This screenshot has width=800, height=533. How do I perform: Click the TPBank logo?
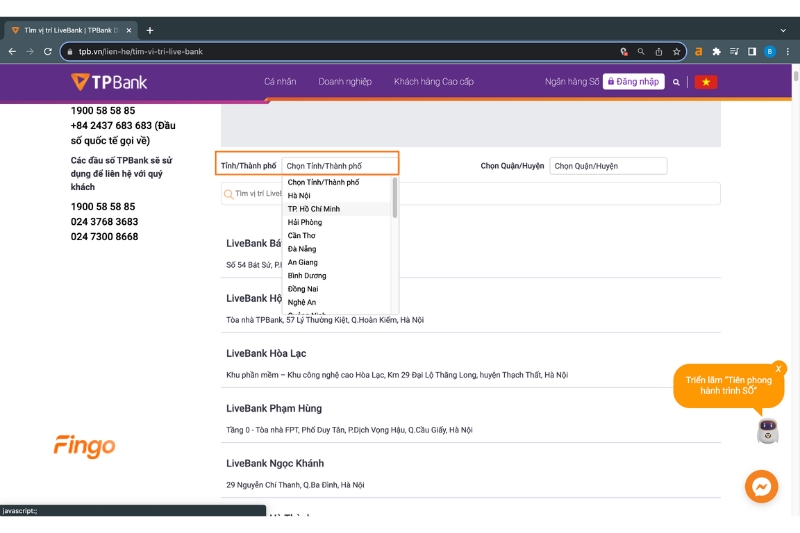[x=109, y=82]
